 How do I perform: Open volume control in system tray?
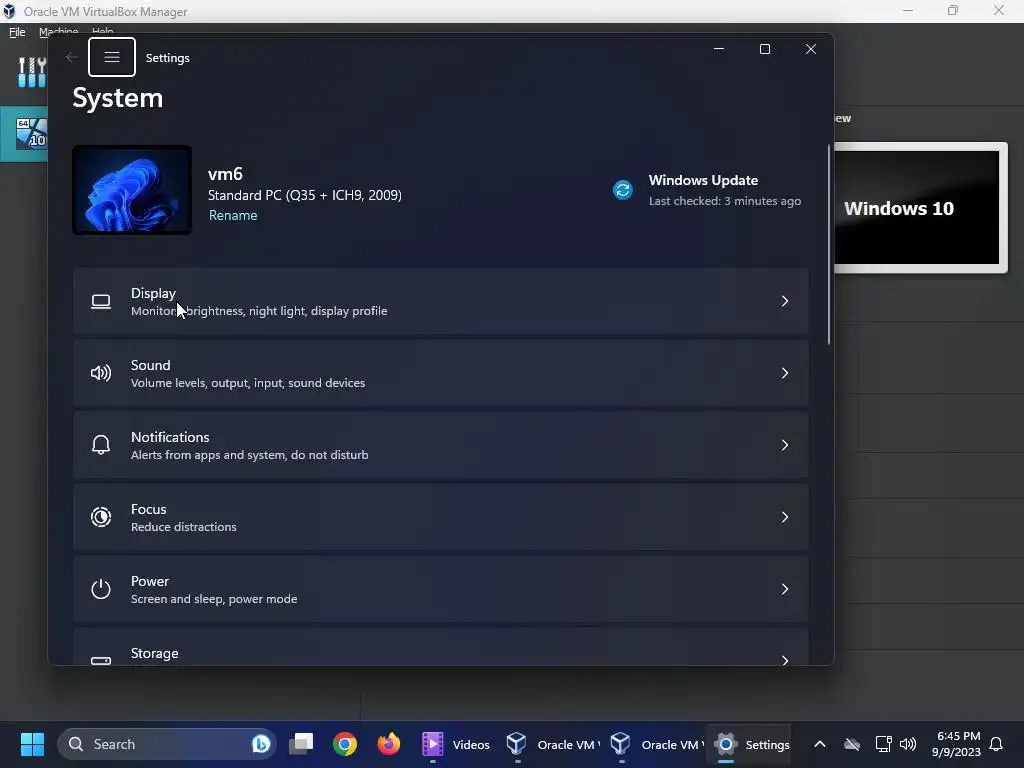908,744
